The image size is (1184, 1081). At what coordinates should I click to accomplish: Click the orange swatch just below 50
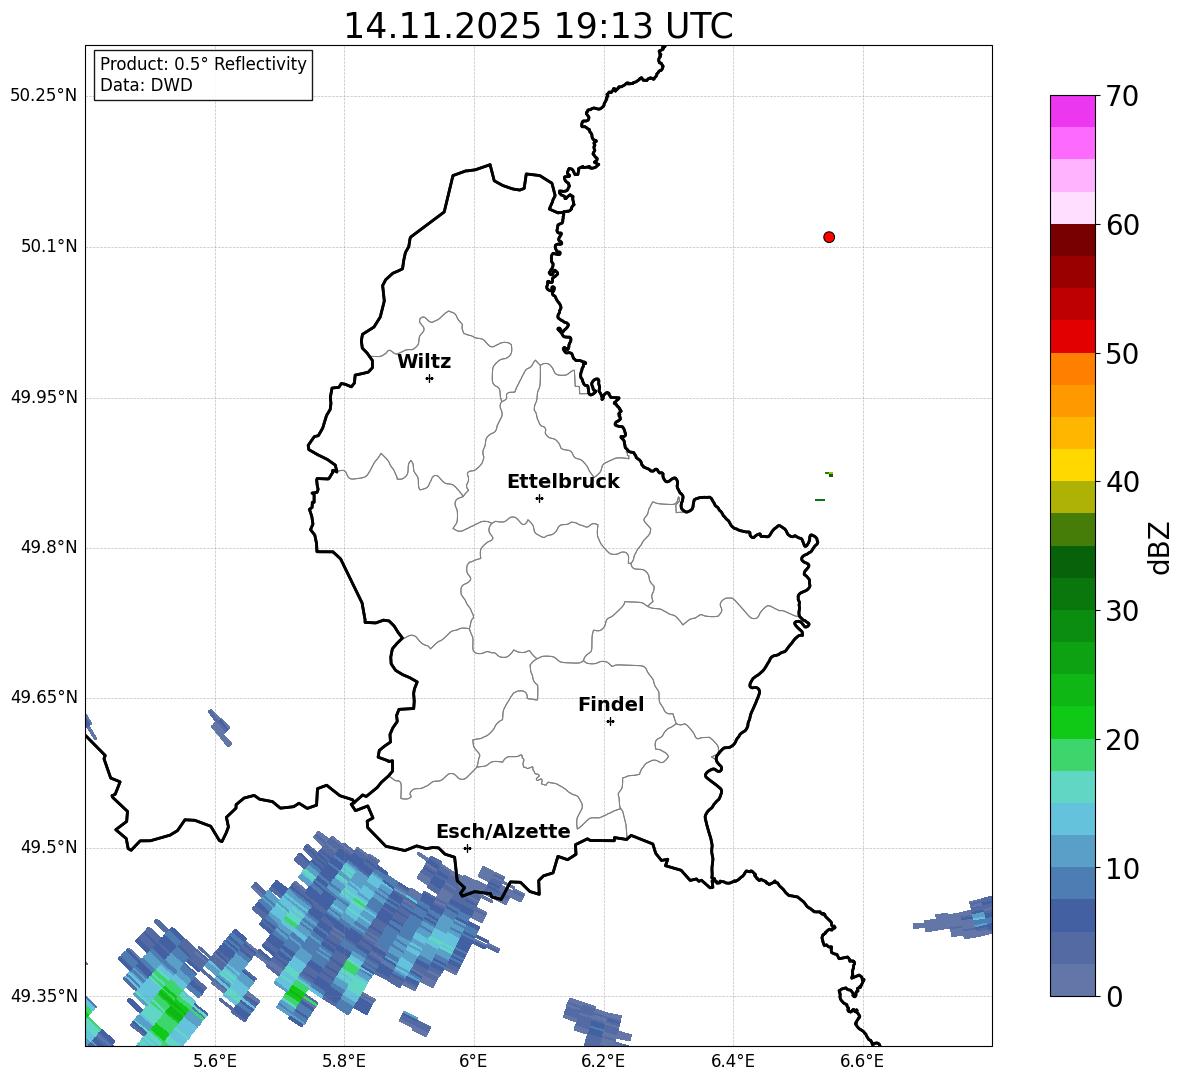click(x=1072, y=369)
